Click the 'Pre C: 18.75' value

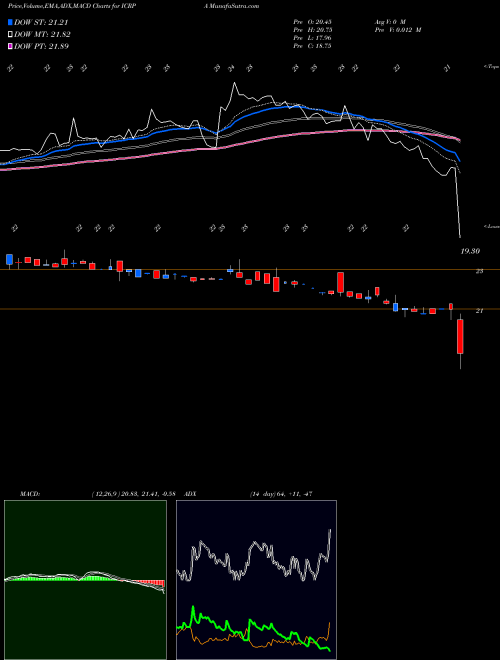click(x=312, y=46)
